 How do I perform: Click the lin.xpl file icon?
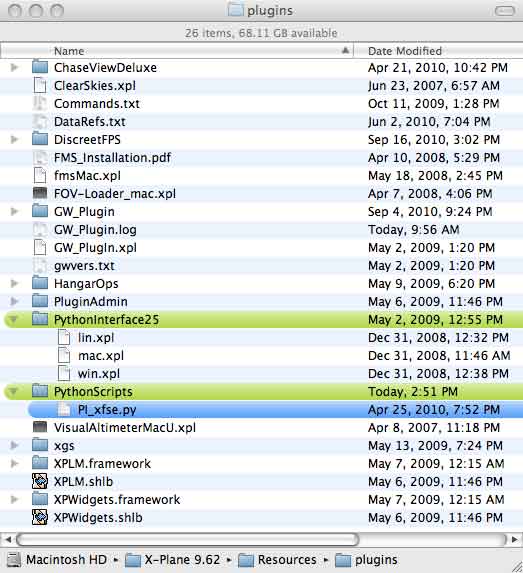tap(64, 337)
